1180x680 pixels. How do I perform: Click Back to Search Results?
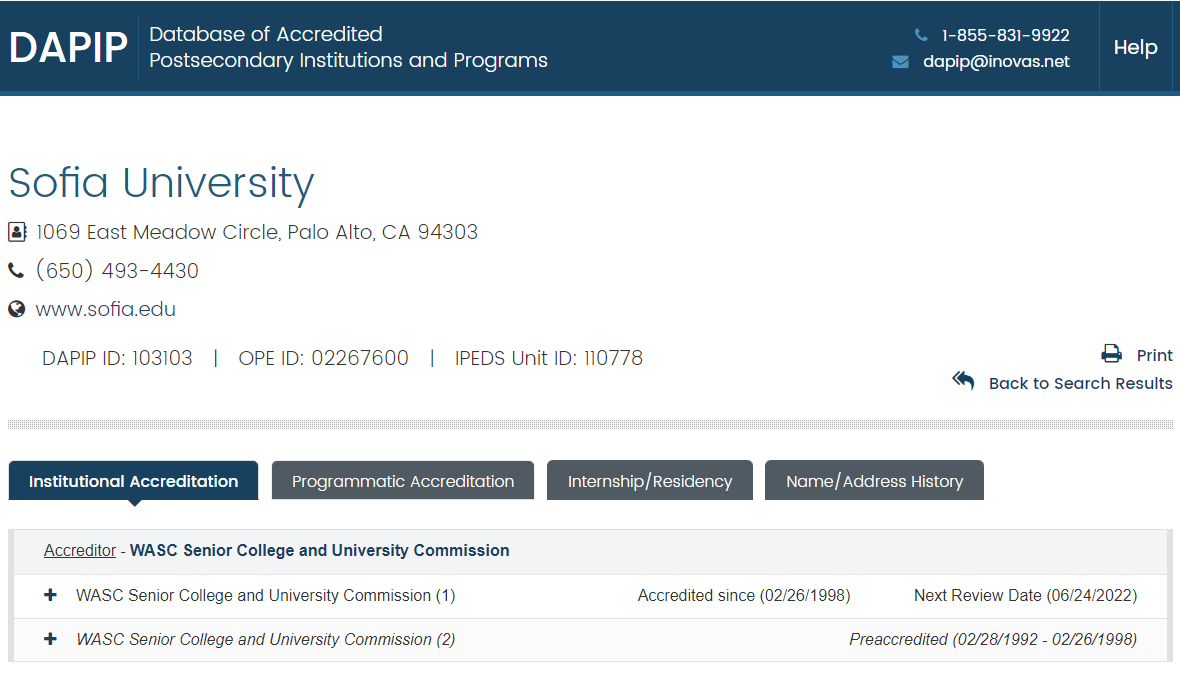coord(1080,383)
